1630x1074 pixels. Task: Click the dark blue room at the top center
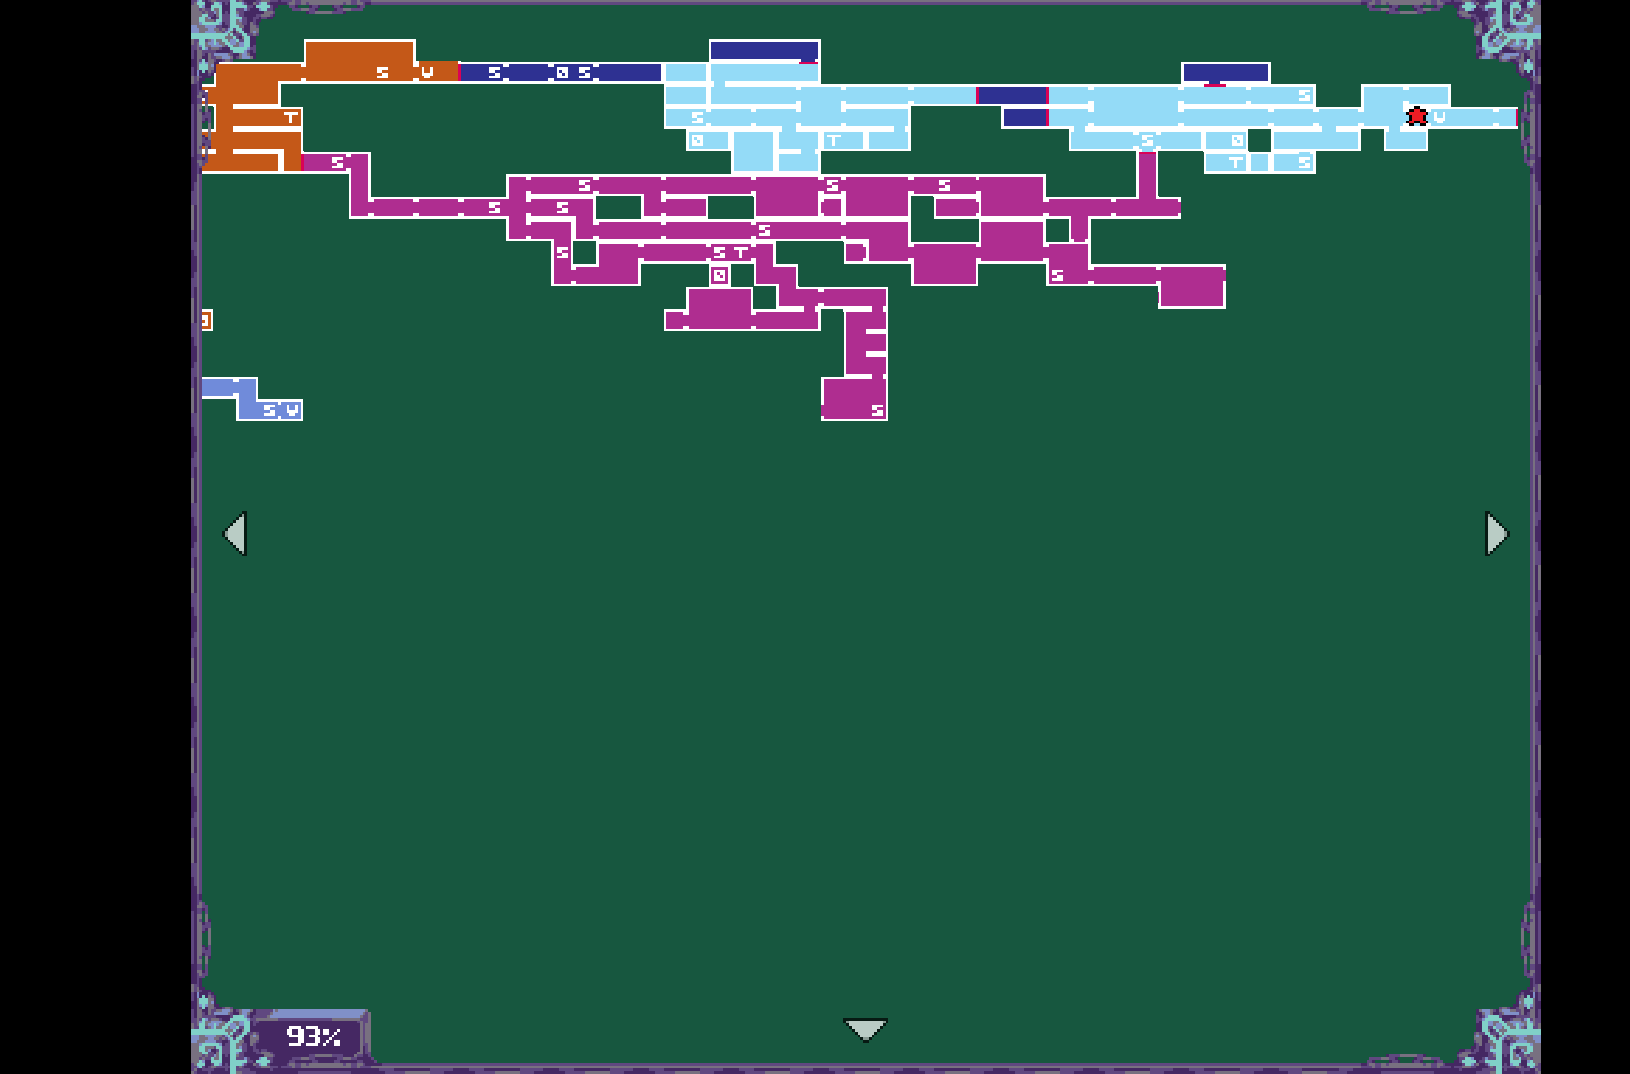click(764, 50)
